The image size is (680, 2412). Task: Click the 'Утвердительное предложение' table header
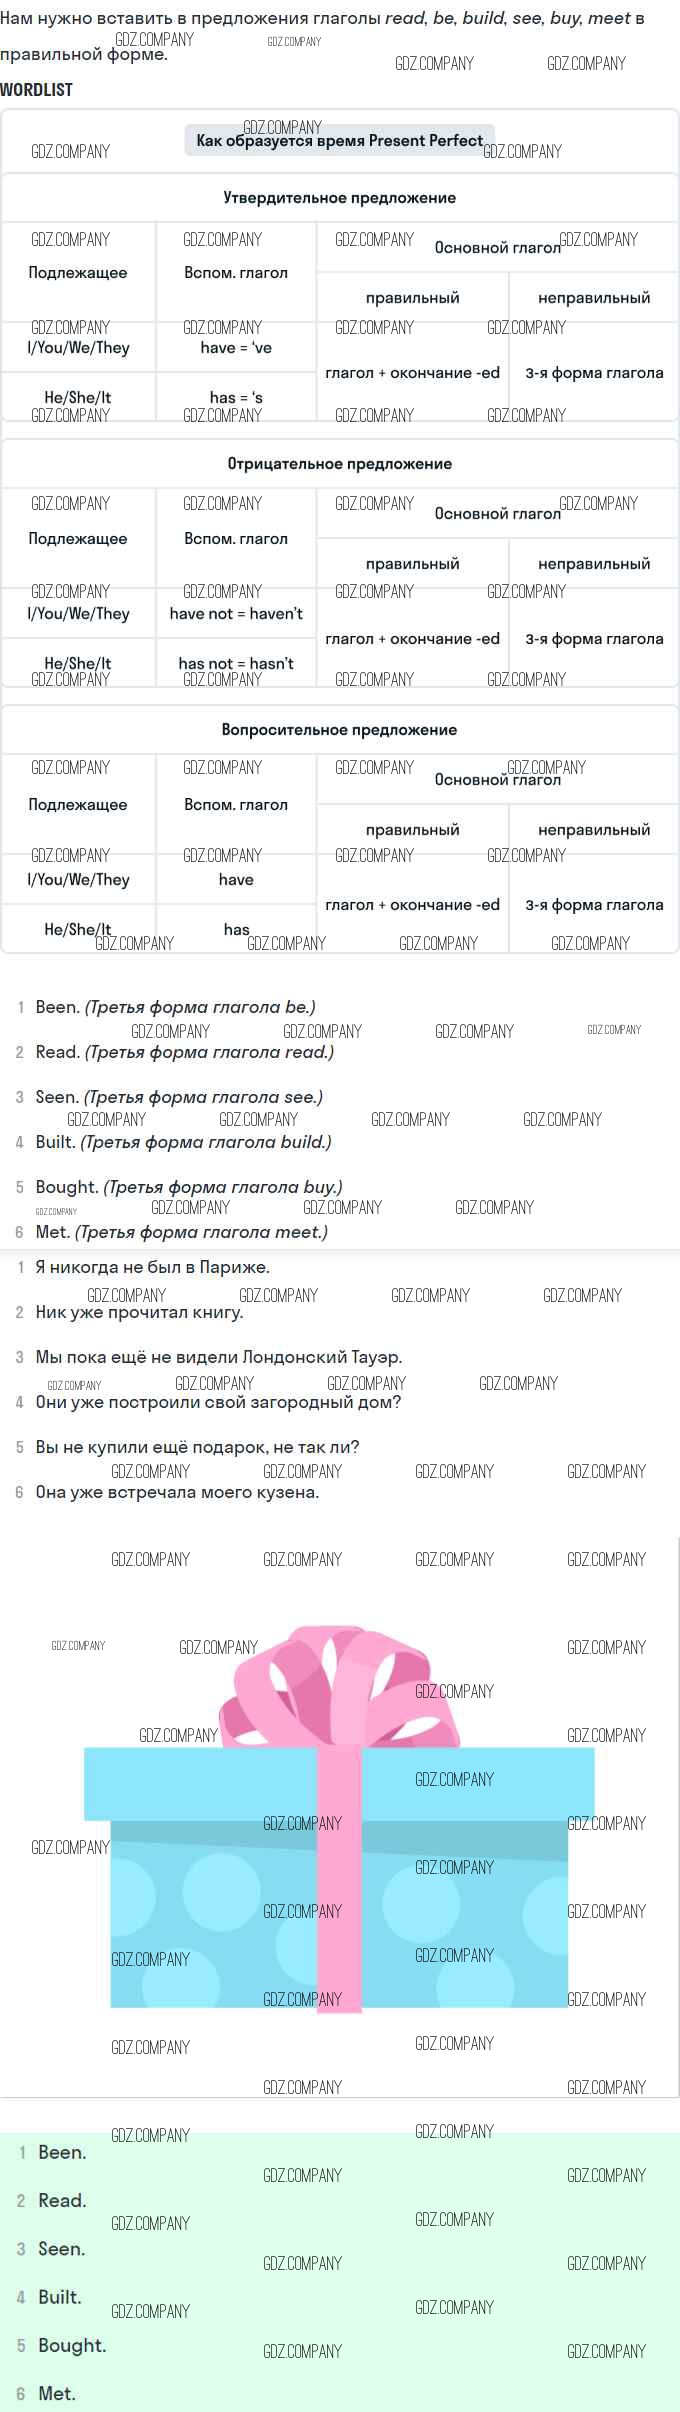339,198
